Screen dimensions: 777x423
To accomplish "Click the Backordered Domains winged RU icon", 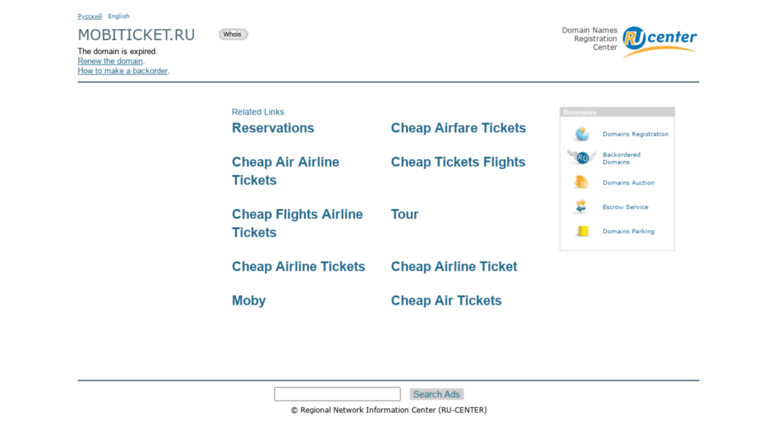I will pyautogui.click(x=582, y=158).
